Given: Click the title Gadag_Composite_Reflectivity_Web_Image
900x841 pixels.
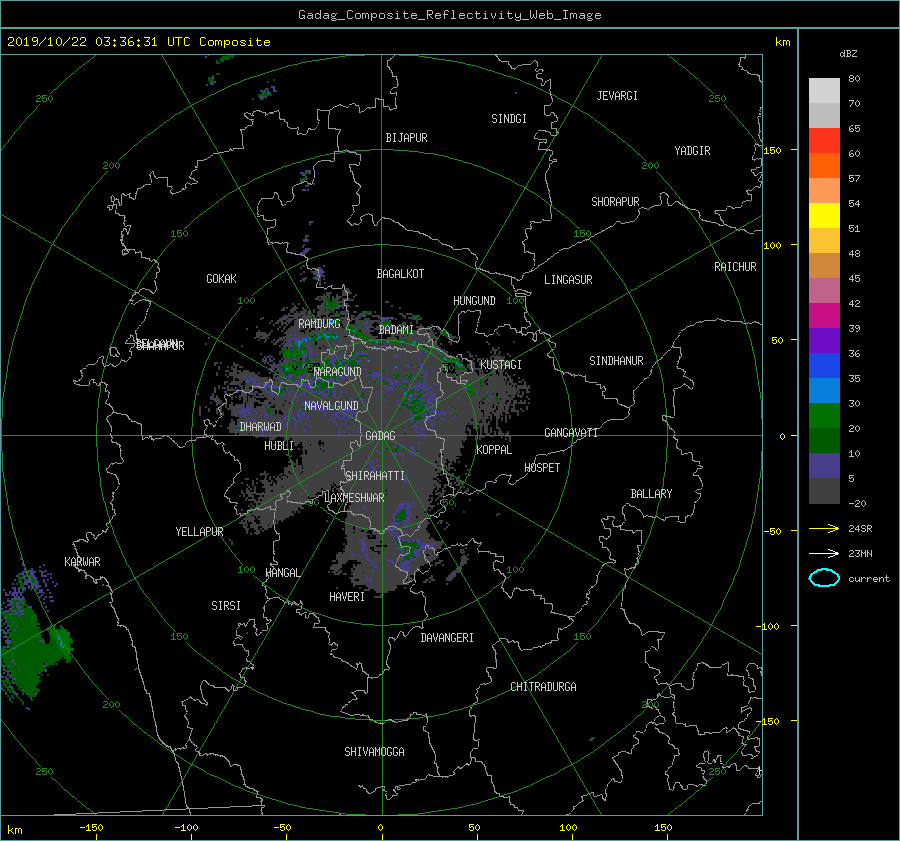Looking at the screenshot, I should [x=449, y=15].
